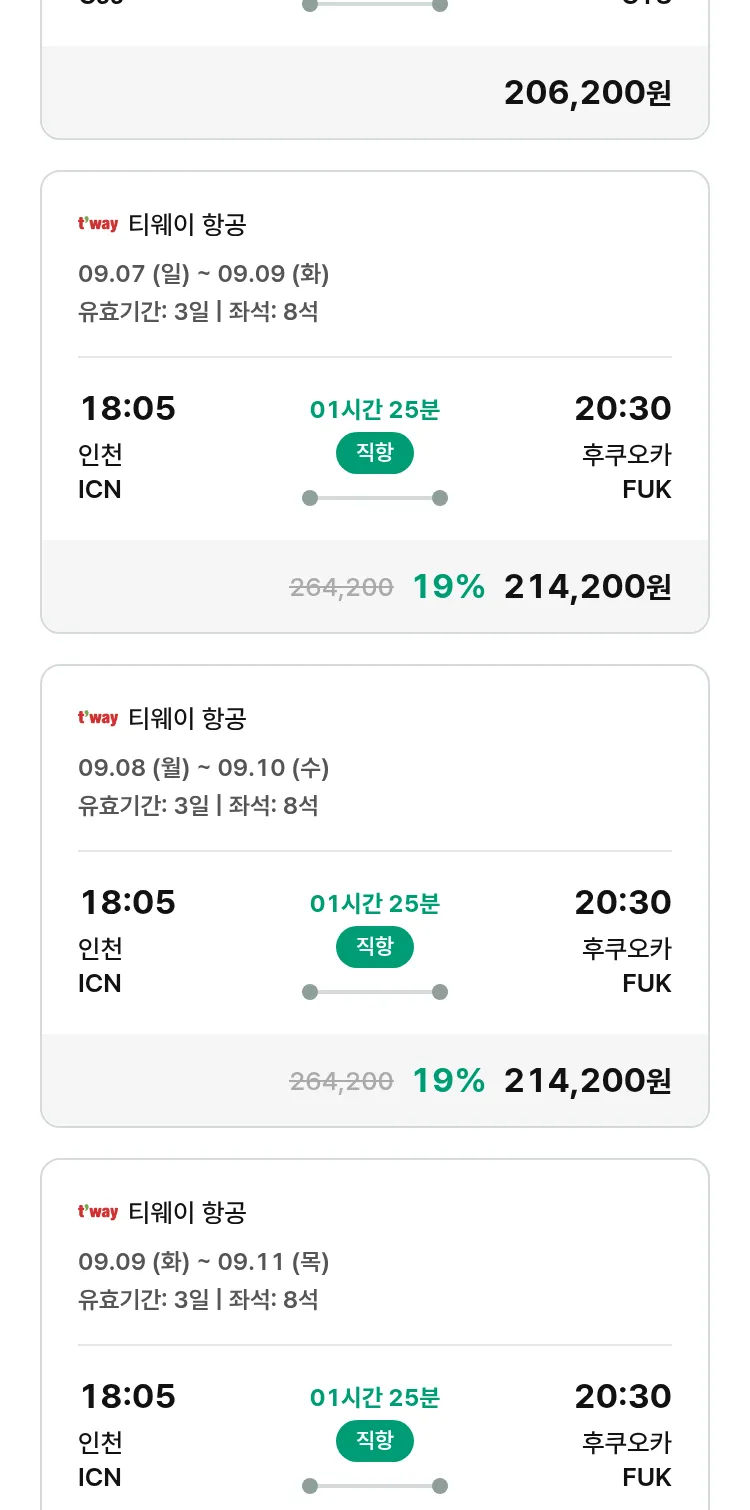Tap 직항 badge on 09.09 flight
The height and width of the screenshot is (1510, 750).
tap(375, 1441)
